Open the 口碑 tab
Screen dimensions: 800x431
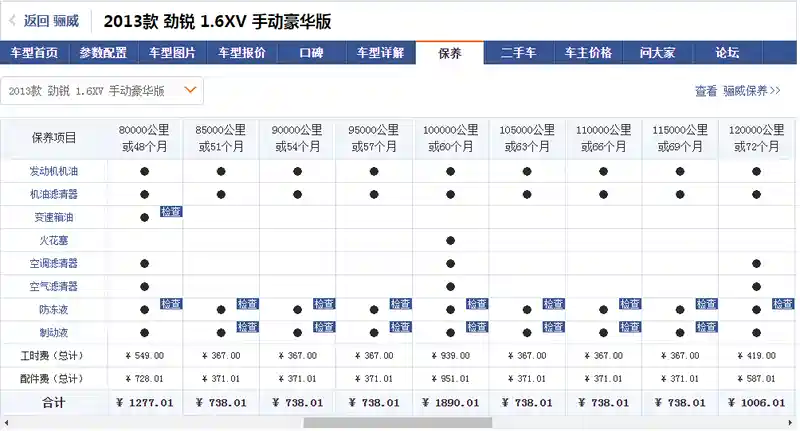tap(311, 53)
